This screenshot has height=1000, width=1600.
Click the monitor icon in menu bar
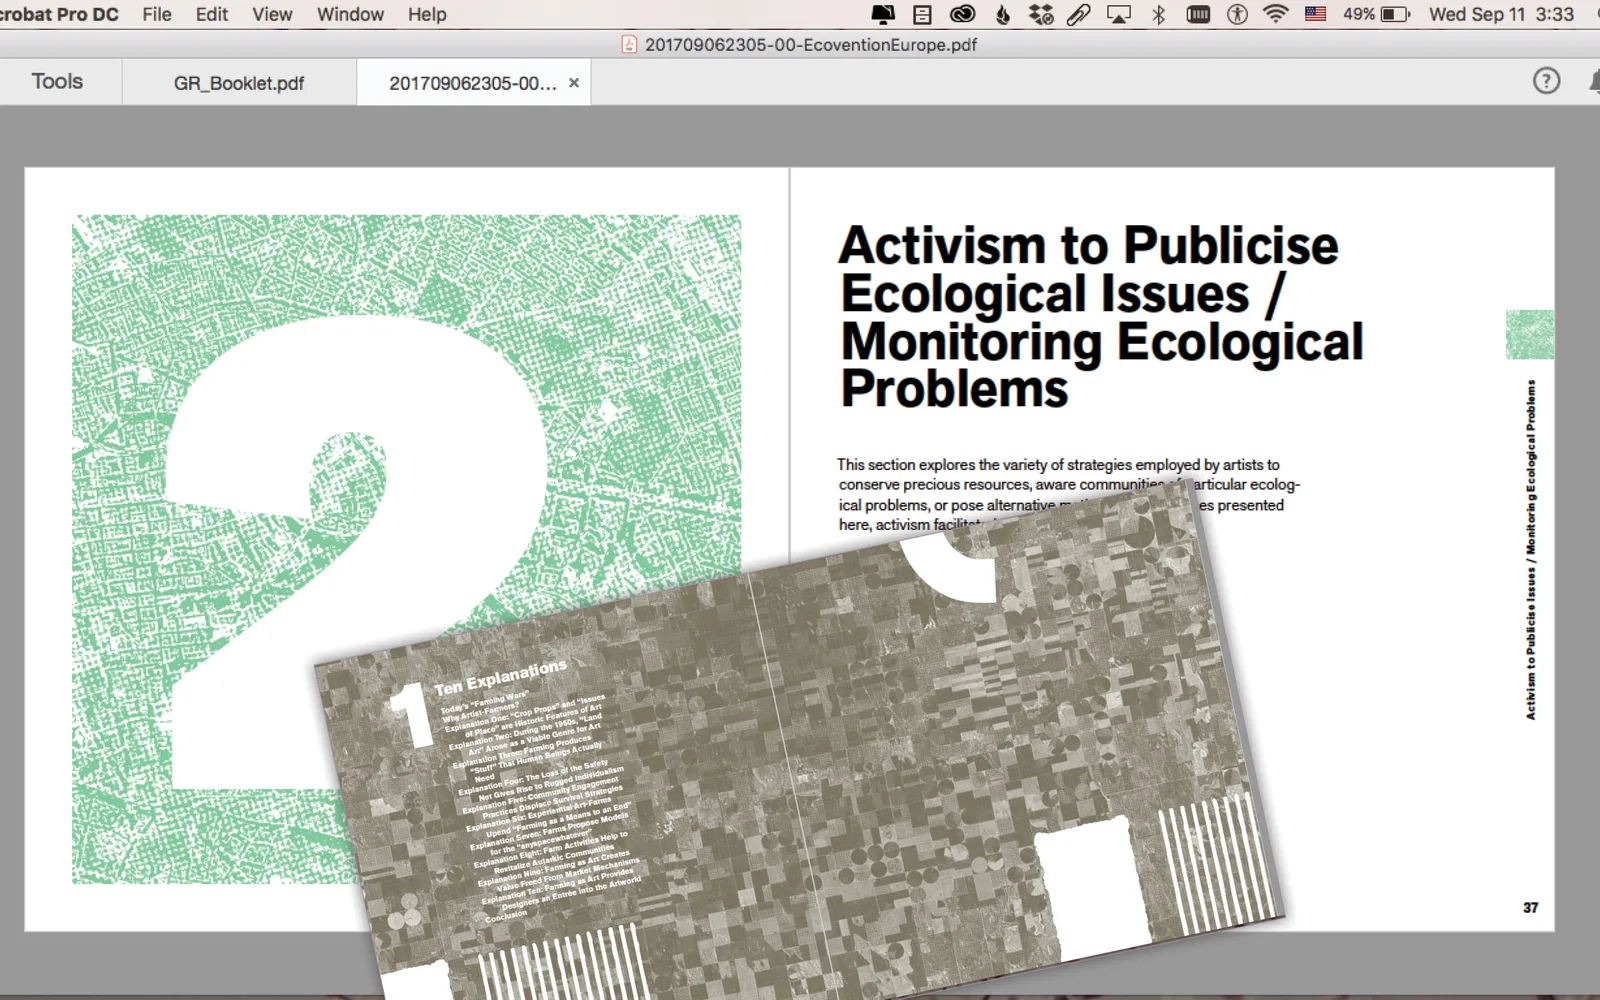883,14
